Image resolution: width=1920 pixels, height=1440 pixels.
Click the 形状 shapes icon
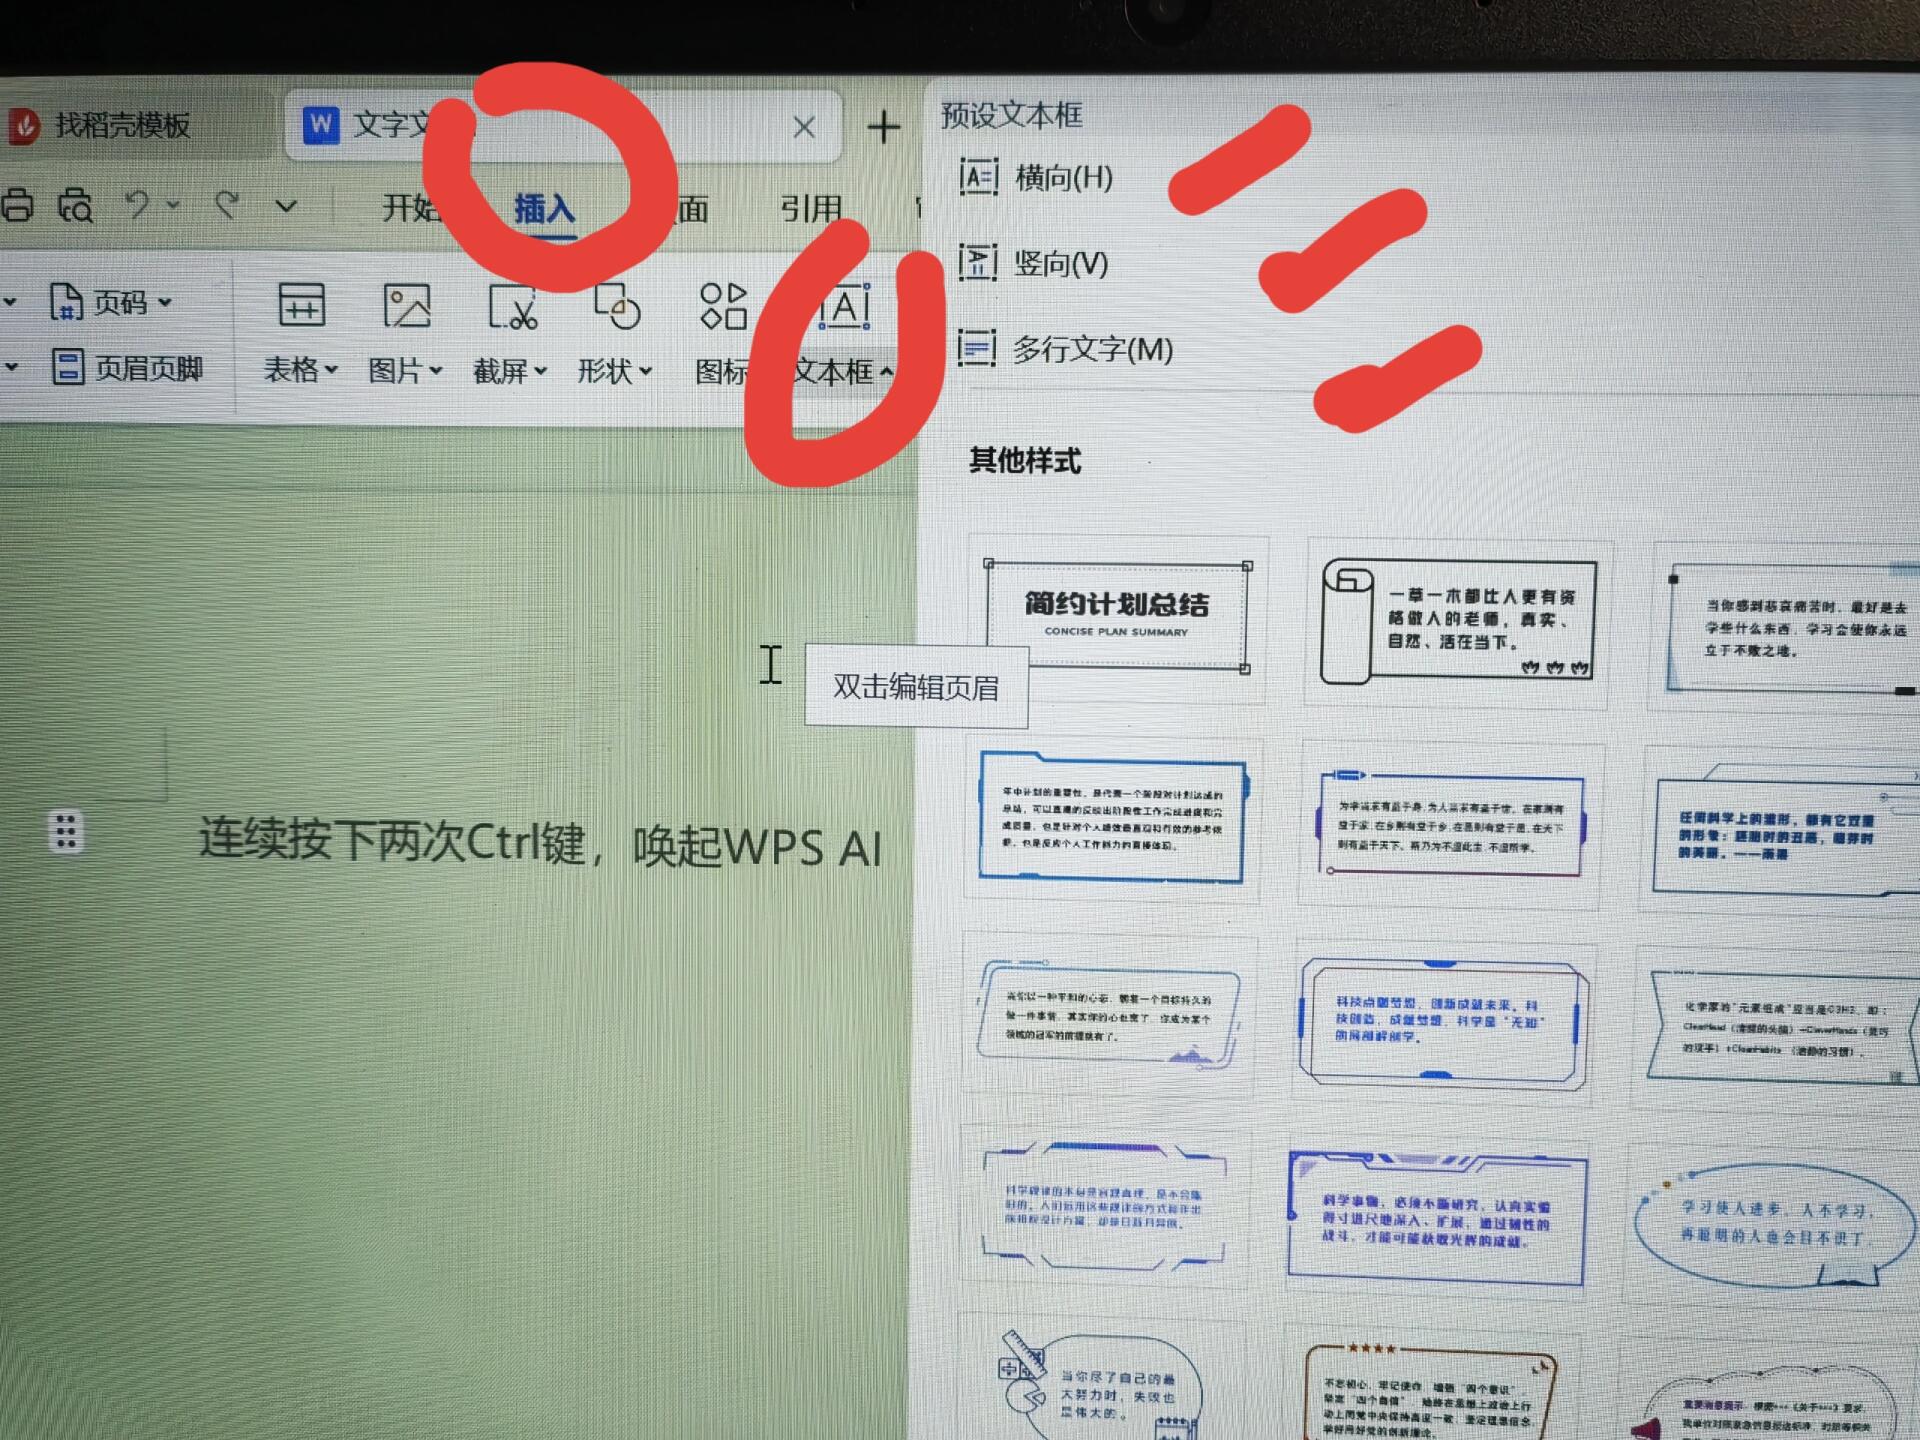(616, 306)
